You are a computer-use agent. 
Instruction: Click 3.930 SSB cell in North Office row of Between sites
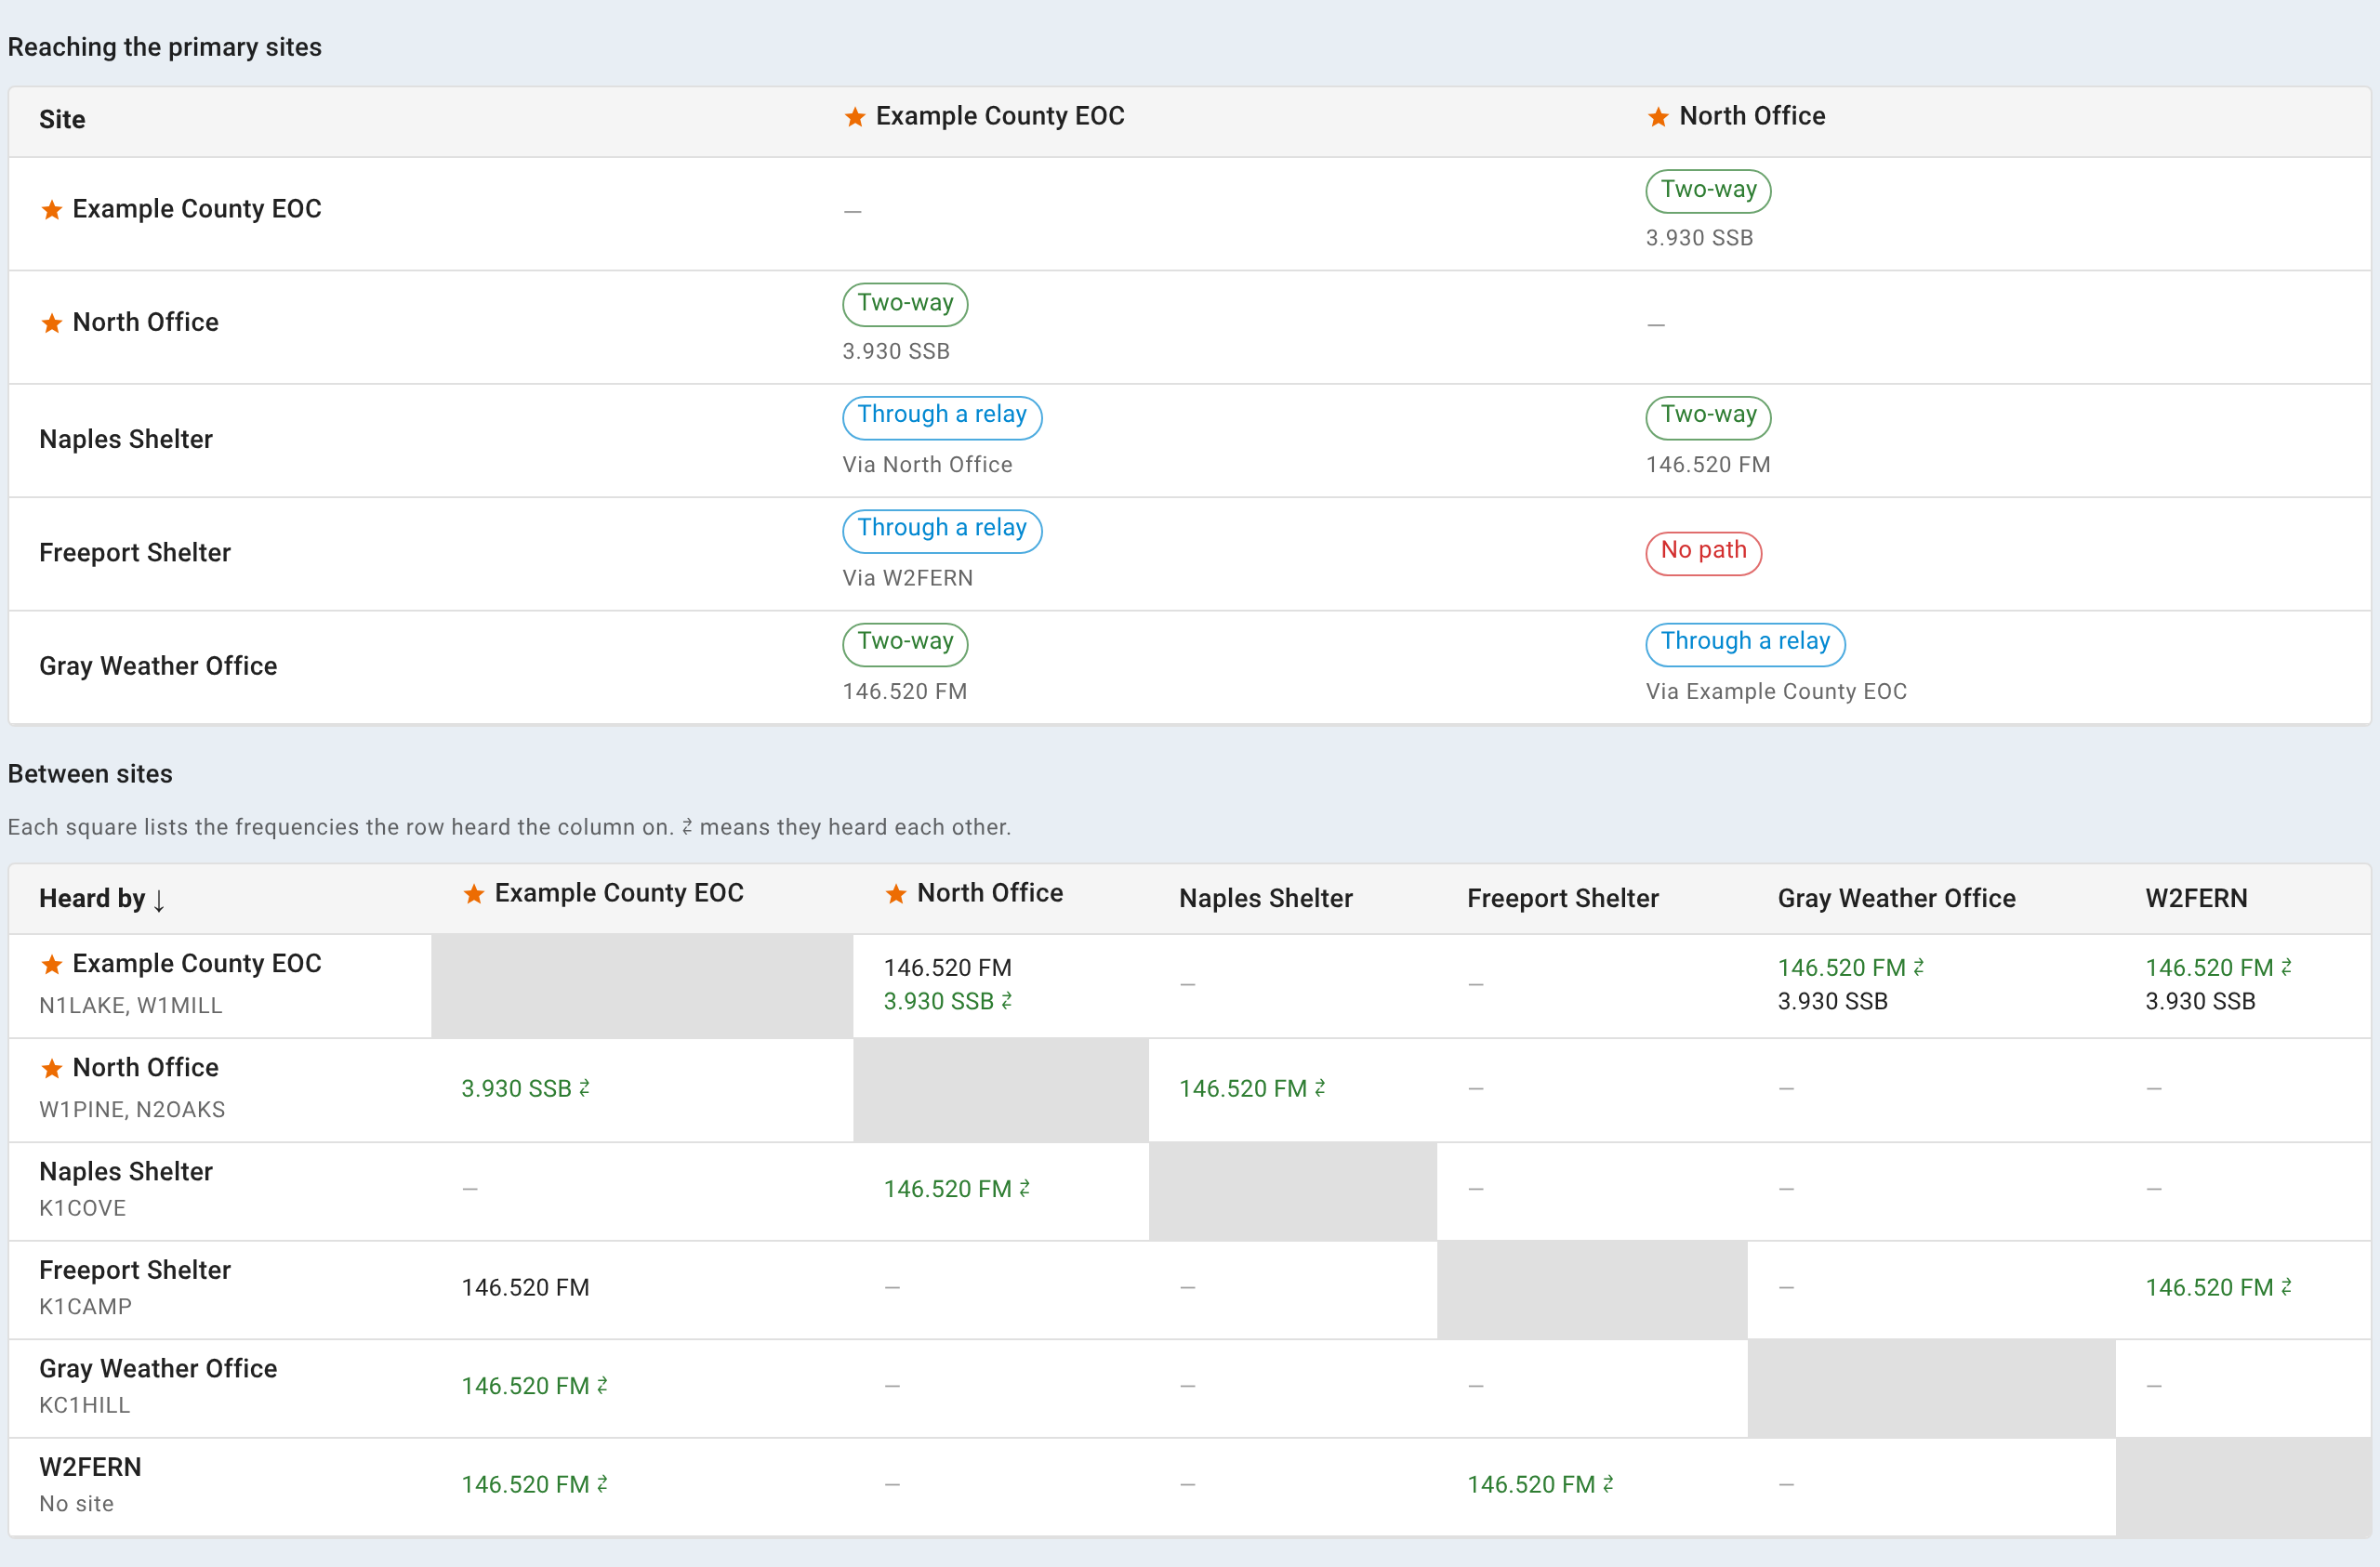click(525, 1089)
